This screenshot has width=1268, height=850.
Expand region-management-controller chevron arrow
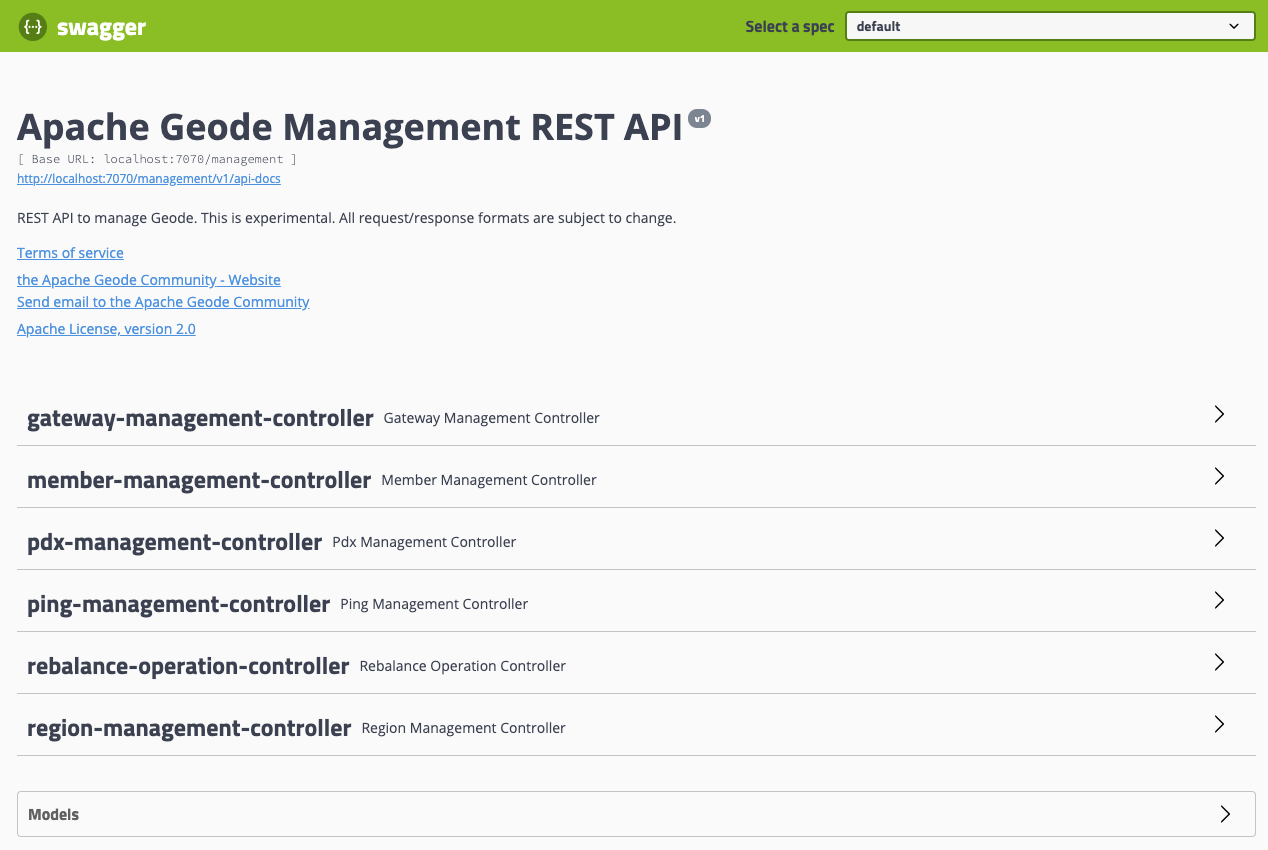click(x=1219, y=725)
